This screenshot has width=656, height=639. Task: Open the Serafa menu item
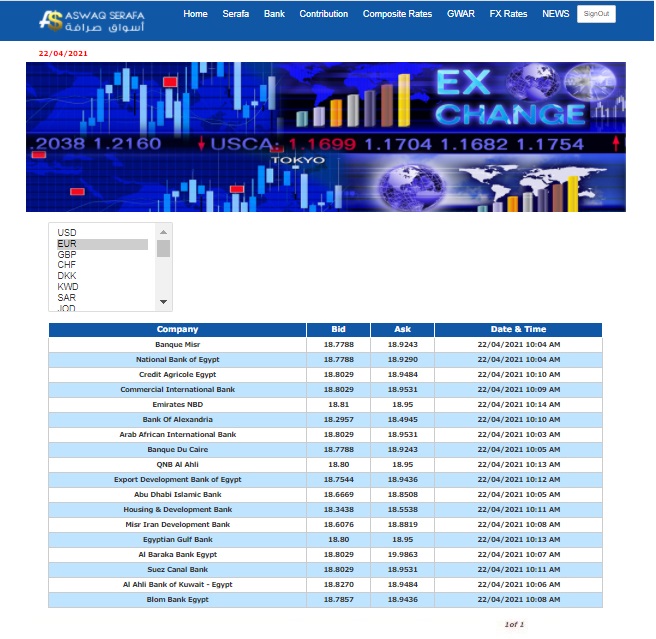(236, 14)
